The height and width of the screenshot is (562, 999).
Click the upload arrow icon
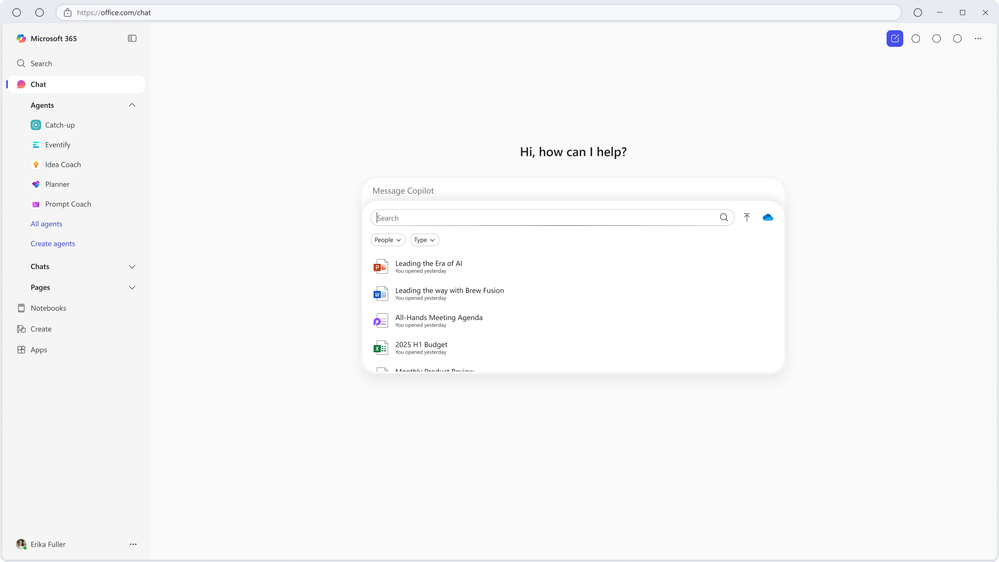coord(747,217)
